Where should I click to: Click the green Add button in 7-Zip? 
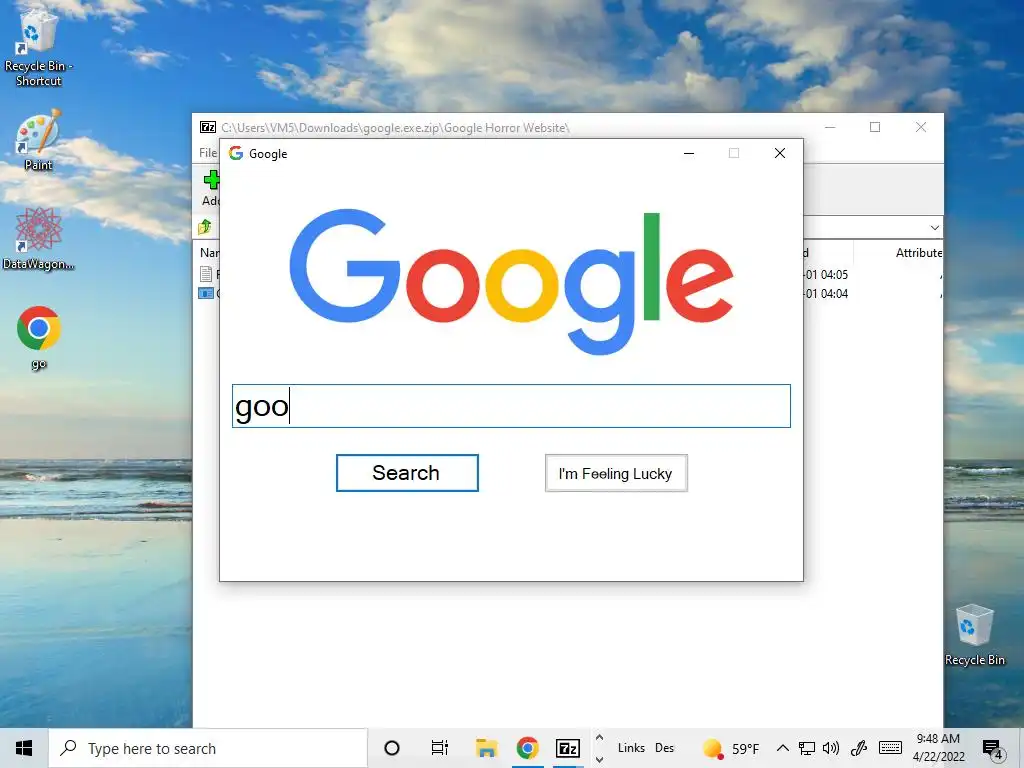tap(210, 188)
